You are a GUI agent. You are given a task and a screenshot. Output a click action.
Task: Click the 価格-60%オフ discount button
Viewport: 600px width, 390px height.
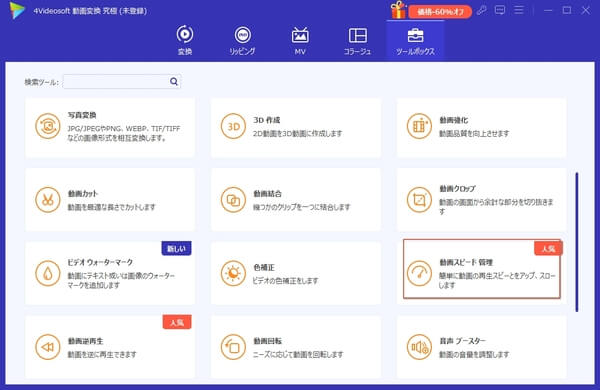pyautogui.click(x=440, y=12)
